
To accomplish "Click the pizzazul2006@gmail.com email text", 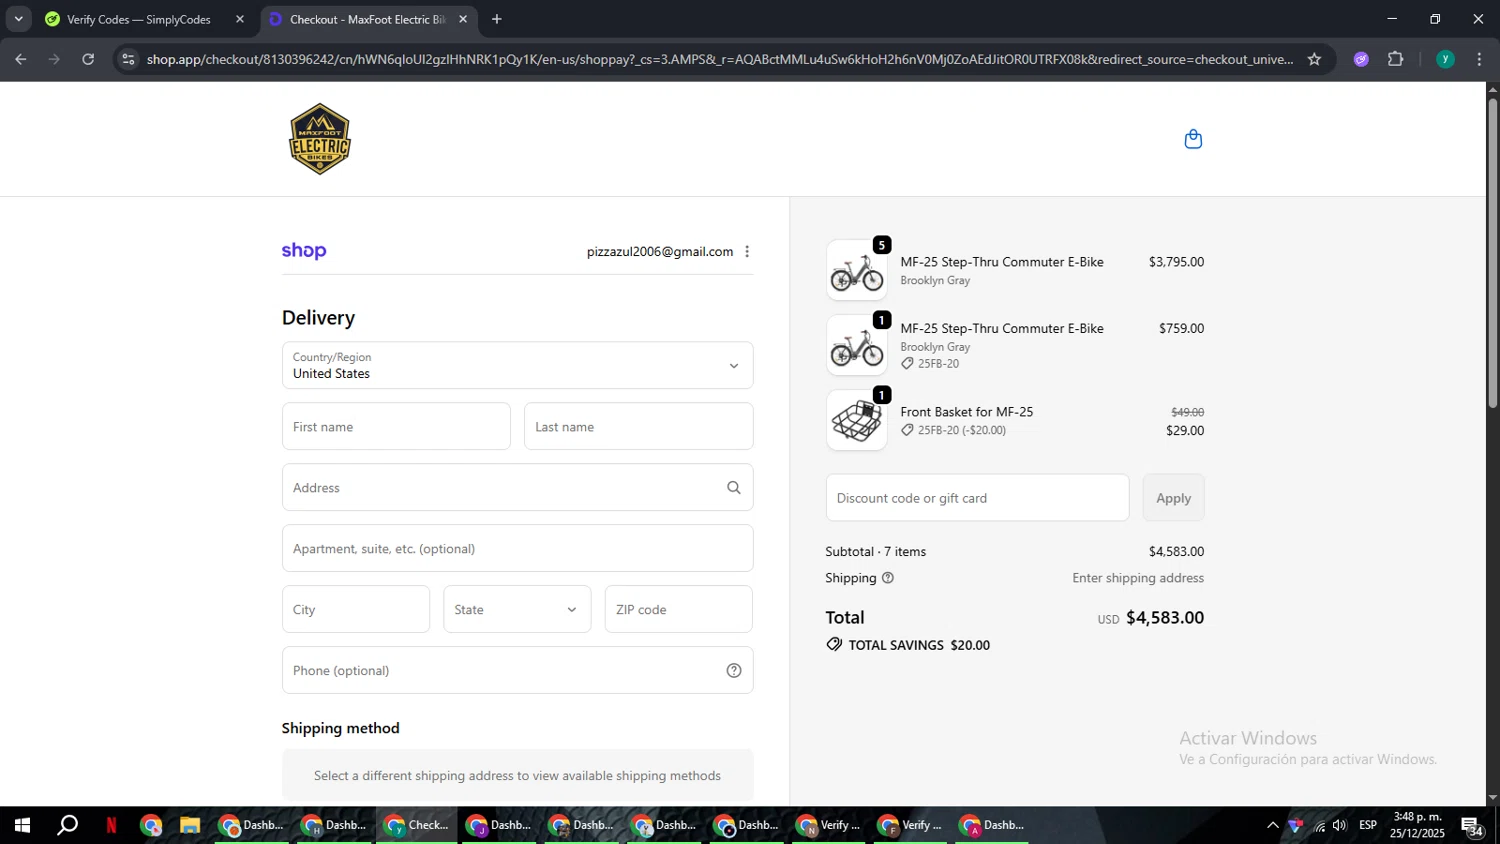I will 660,252.
